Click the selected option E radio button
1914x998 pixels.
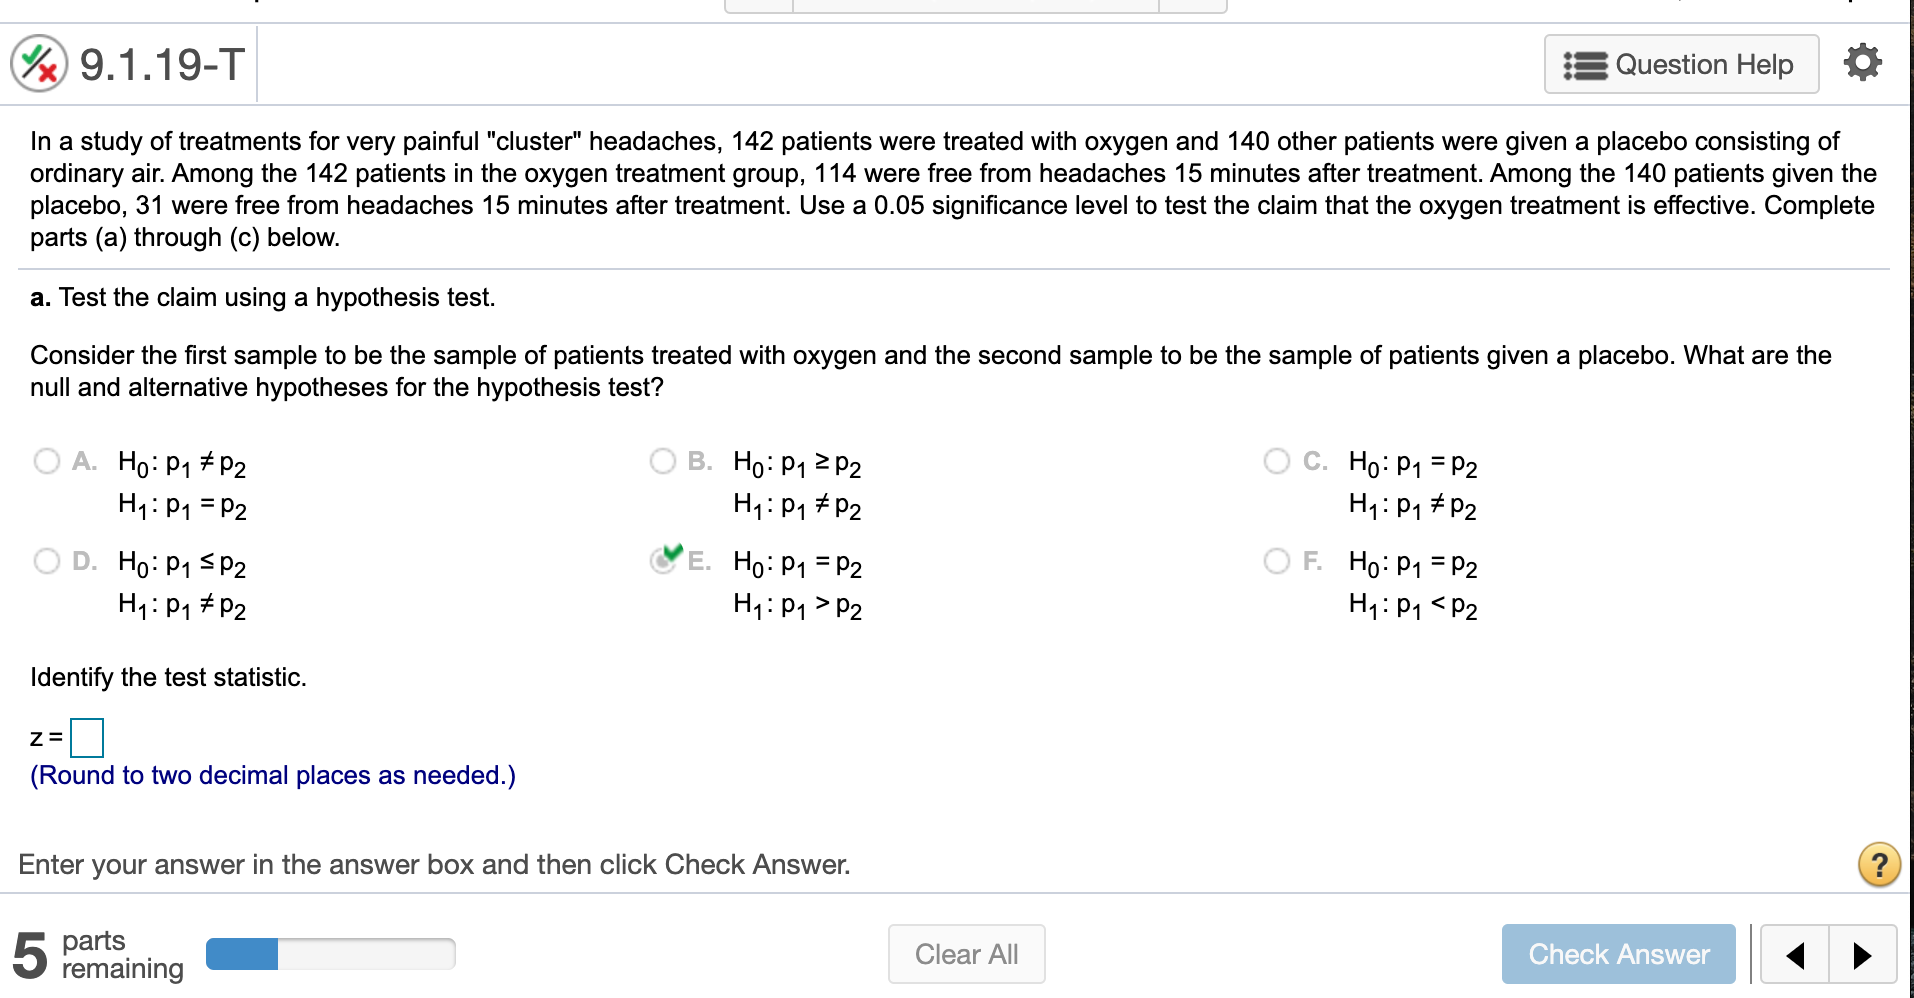[662, 563]
